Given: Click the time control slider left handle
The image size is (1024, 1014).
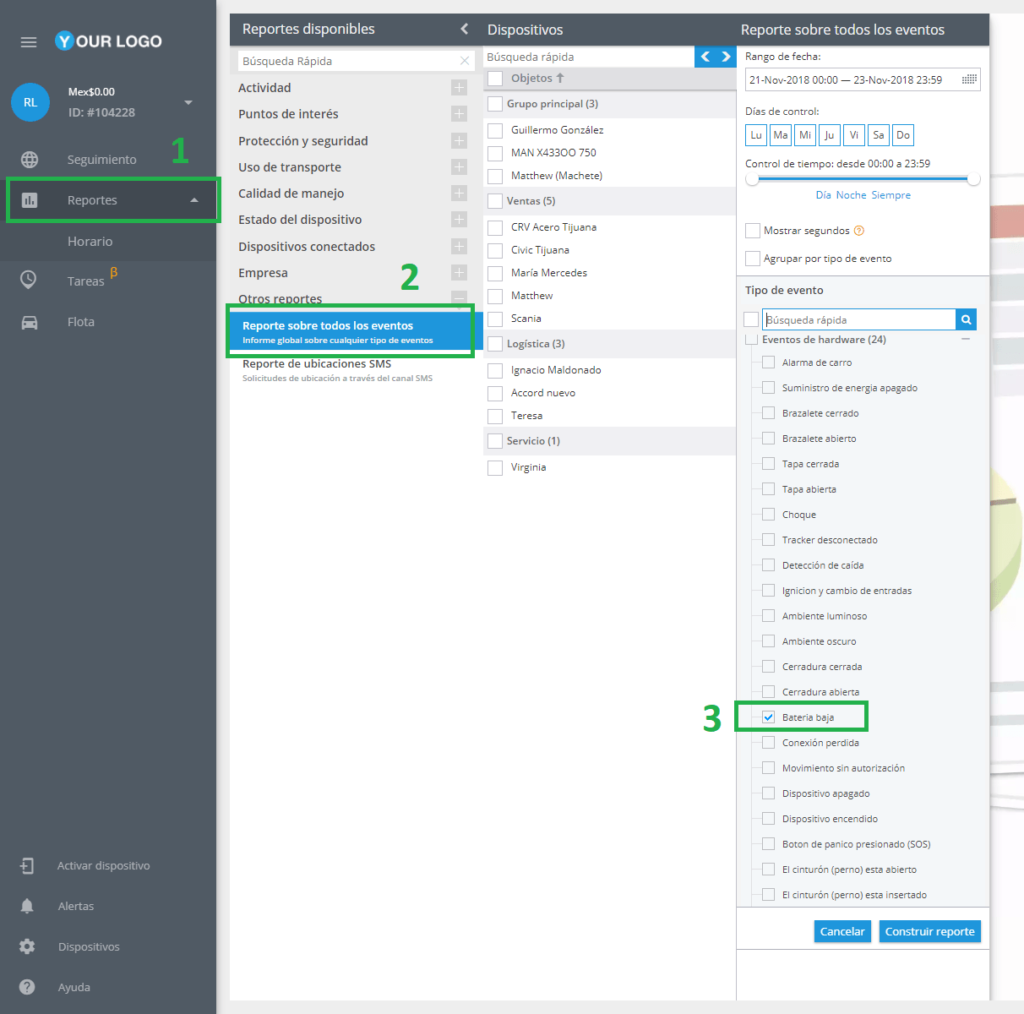Looking at the screenshot, I should [x=752, y=179].
